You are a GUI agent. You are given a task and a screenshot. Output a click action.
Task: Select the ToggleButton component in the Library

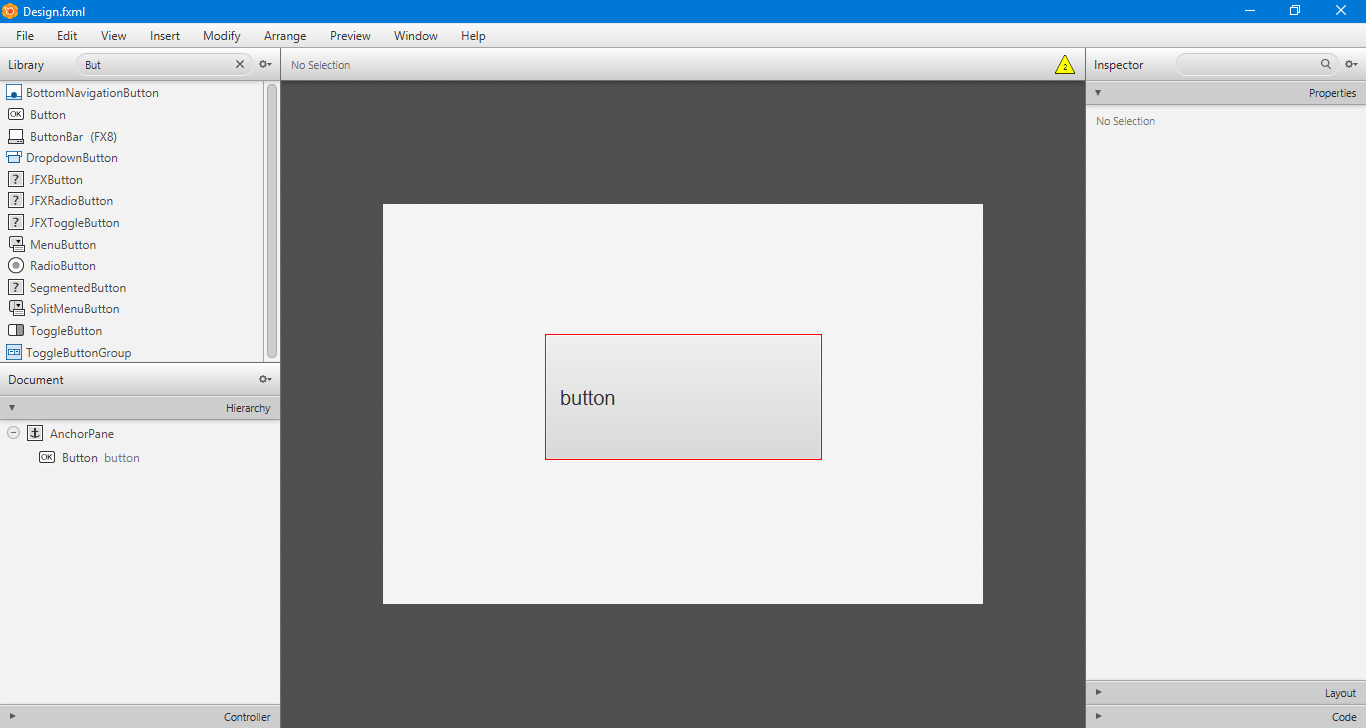(62, 330)
